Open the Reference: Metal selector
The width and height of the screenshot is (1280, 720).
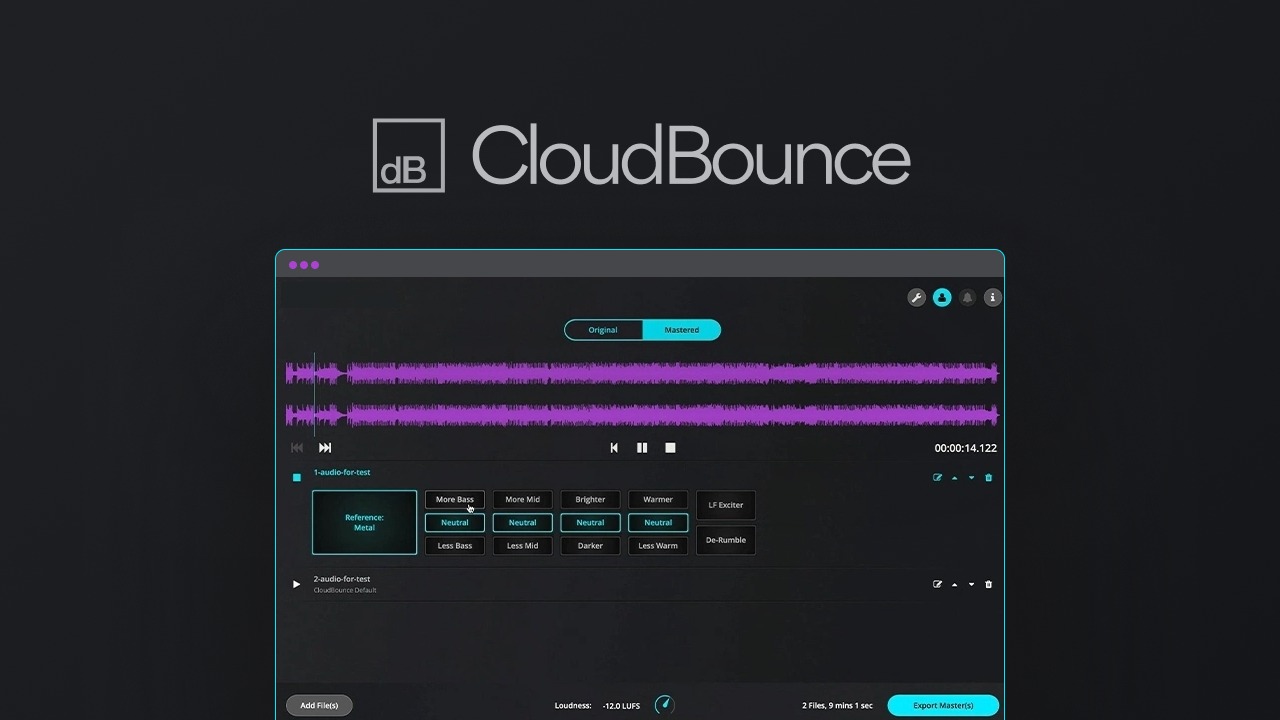tap(364, 522)
